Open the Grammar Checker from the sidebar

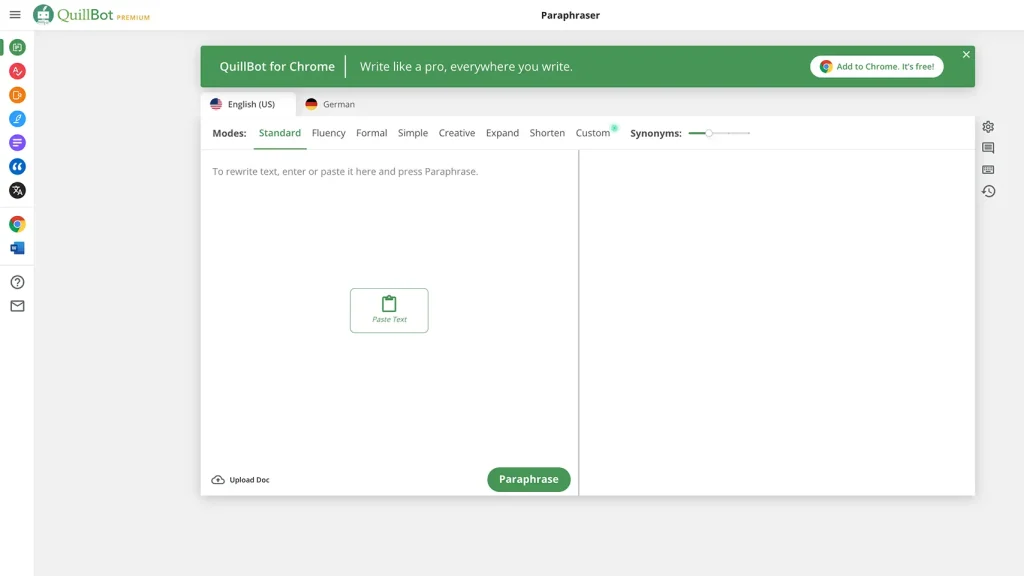pos(17,71)
